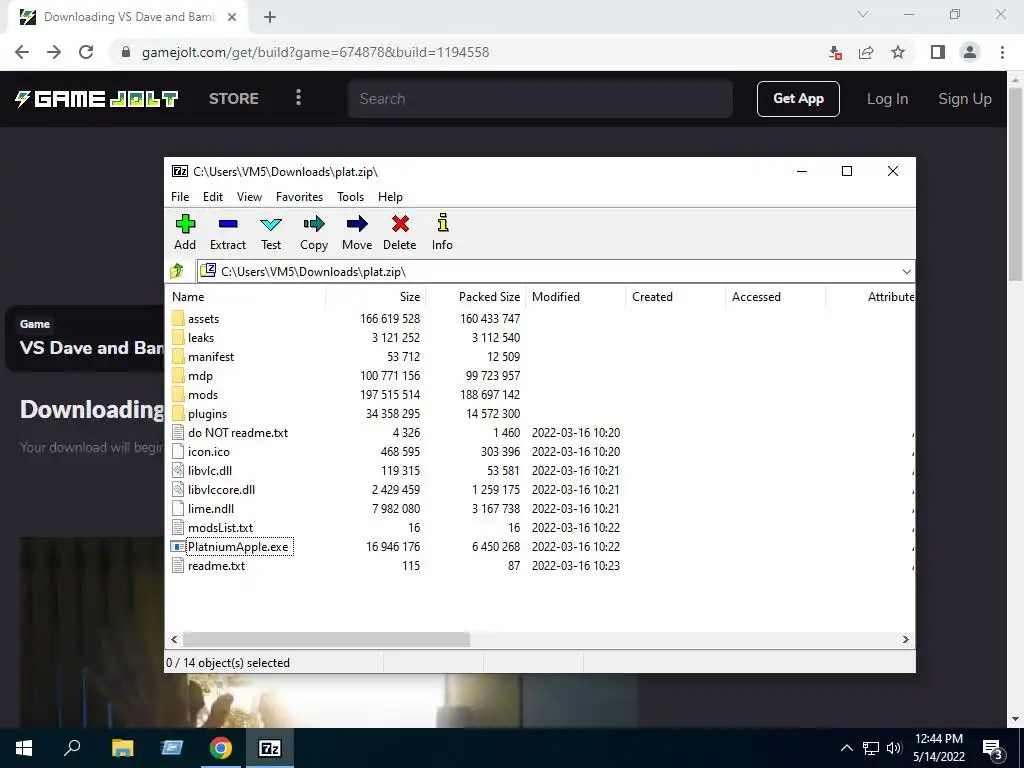Viewport: 1024px width, 768px height.
Task: Open a new Chrome tab
Action: click(270, 17)
